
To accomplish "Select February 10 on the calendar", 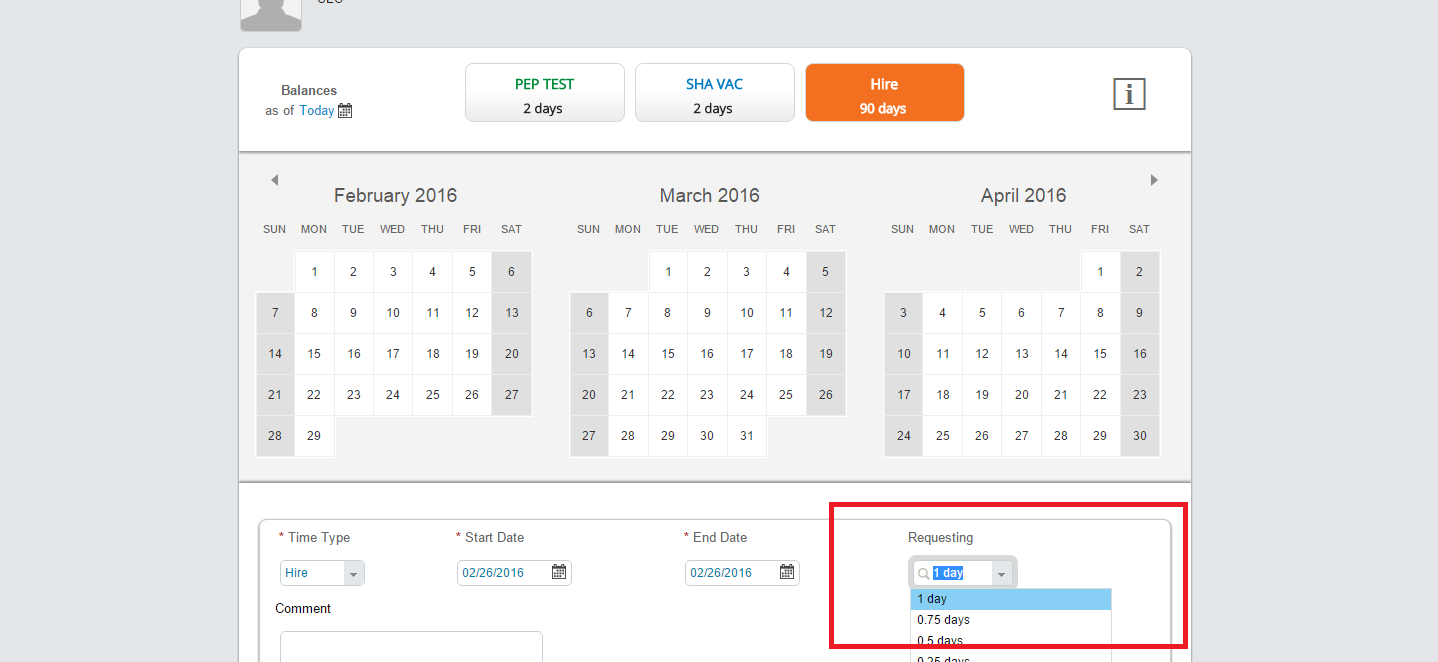I will click(393, 313).
